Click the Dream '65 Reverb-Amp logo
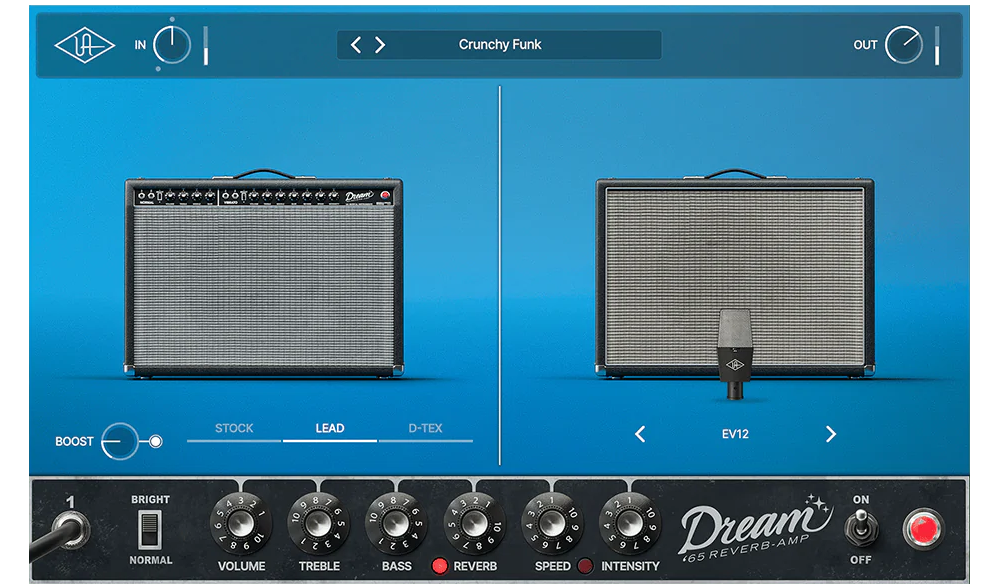 tap(756, 528)
